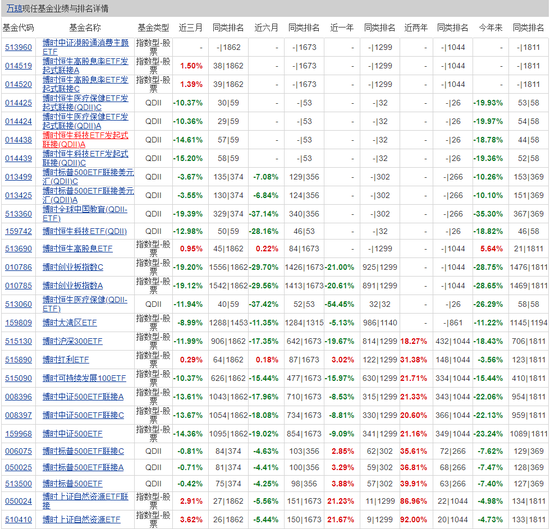Open fund code 515890 link
The height and width of the screenshot is (529, 550).
(x=19, y=360)
